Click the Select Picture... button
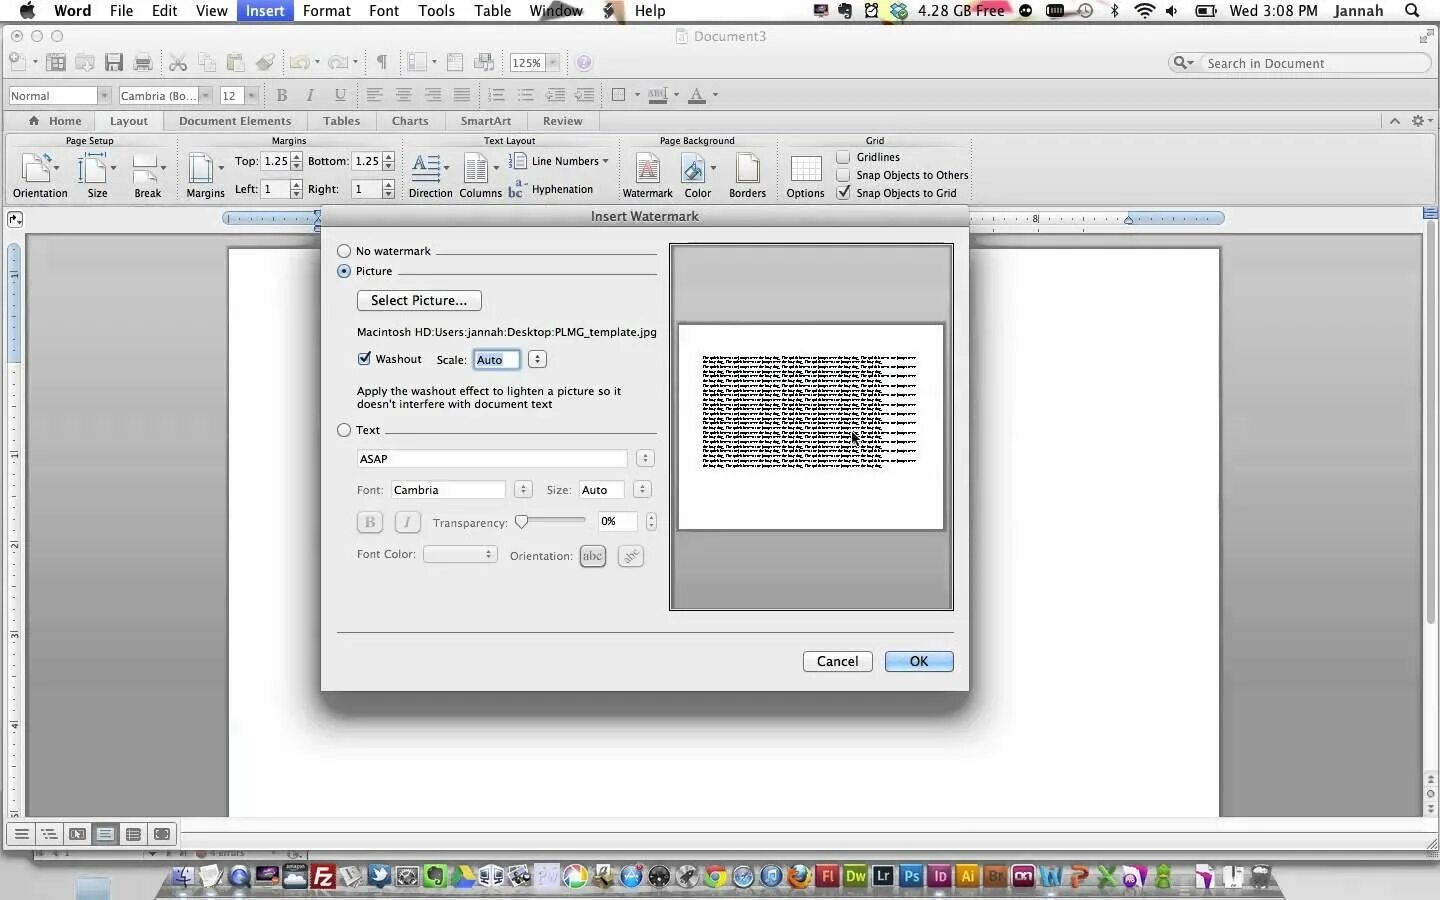The height and width of the screenshot is (900, 1440). click(419, 301)
